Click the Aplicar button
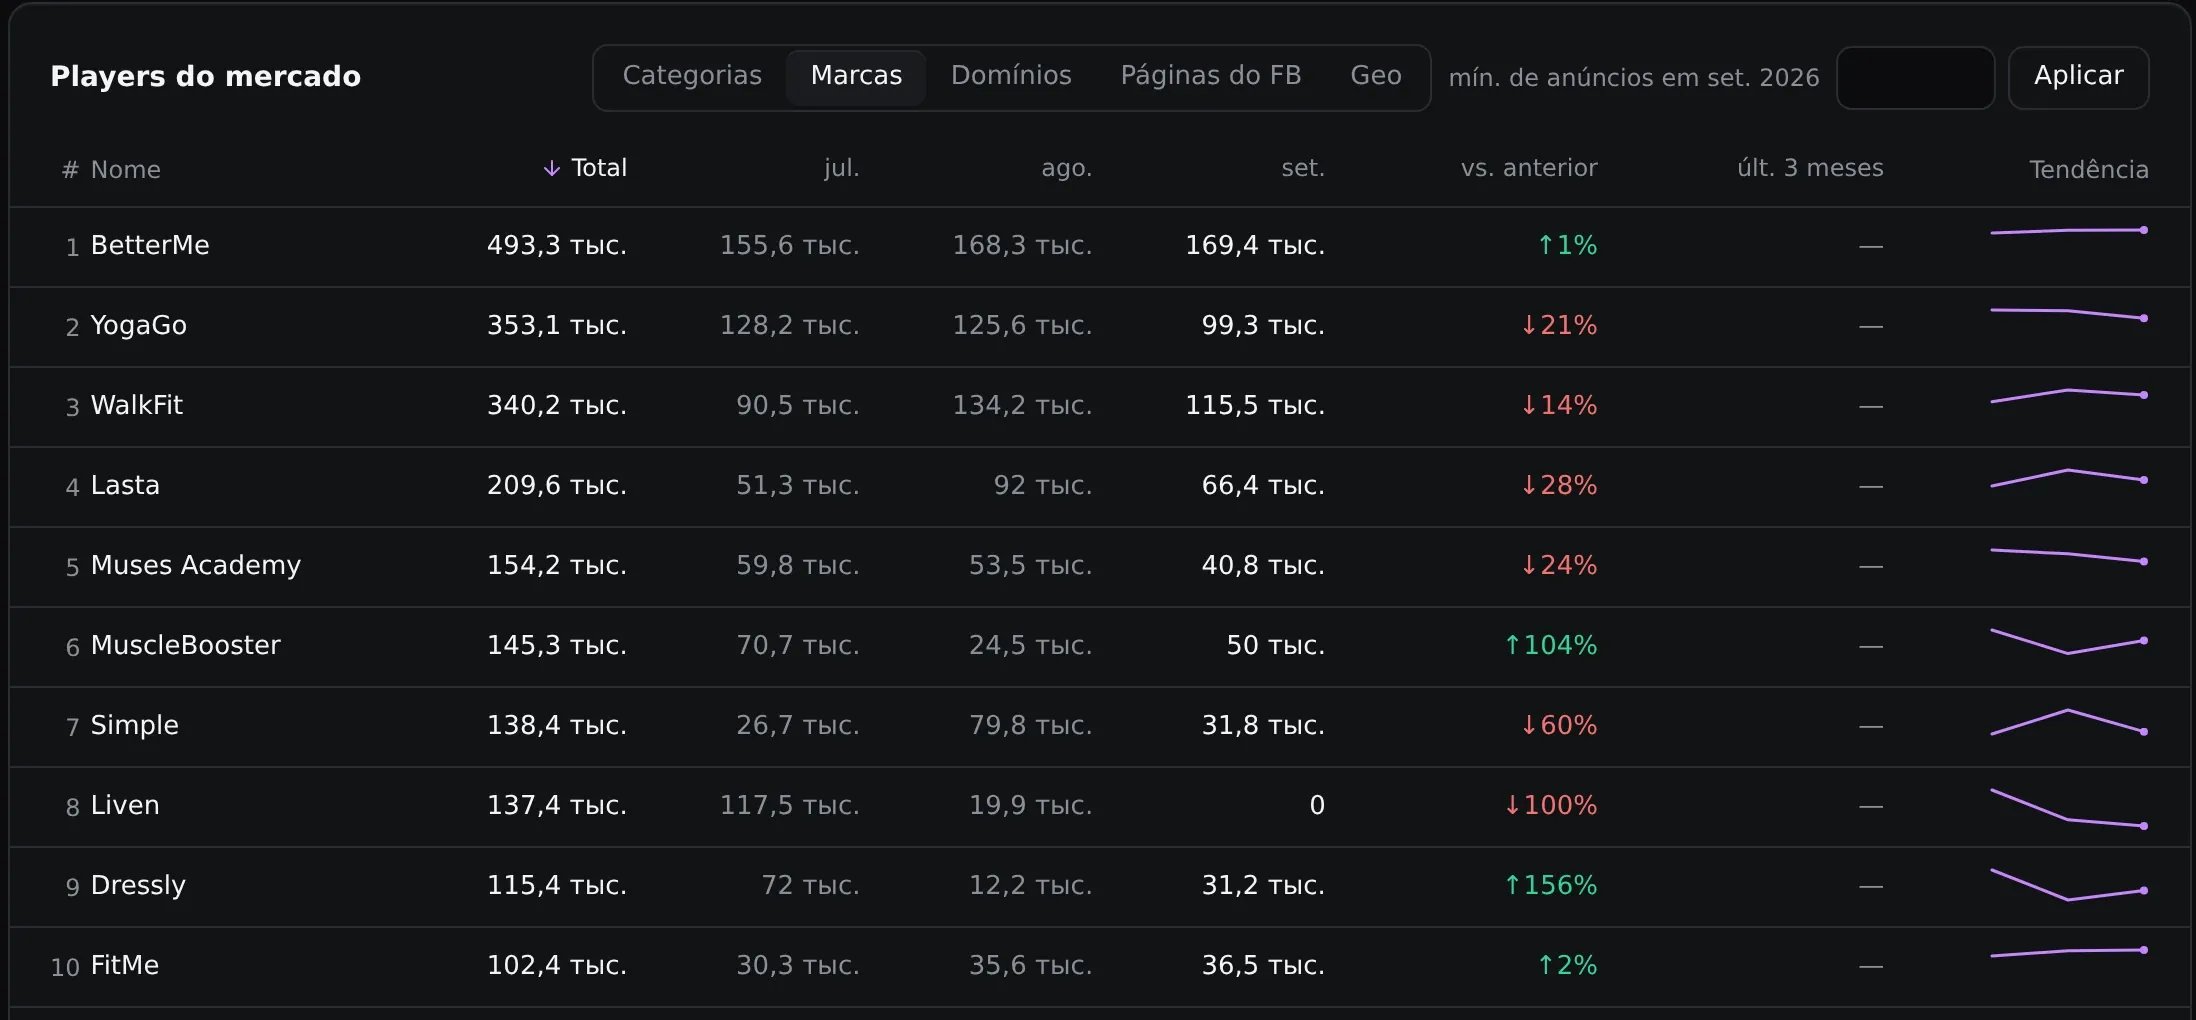 tap(2078, 78)
